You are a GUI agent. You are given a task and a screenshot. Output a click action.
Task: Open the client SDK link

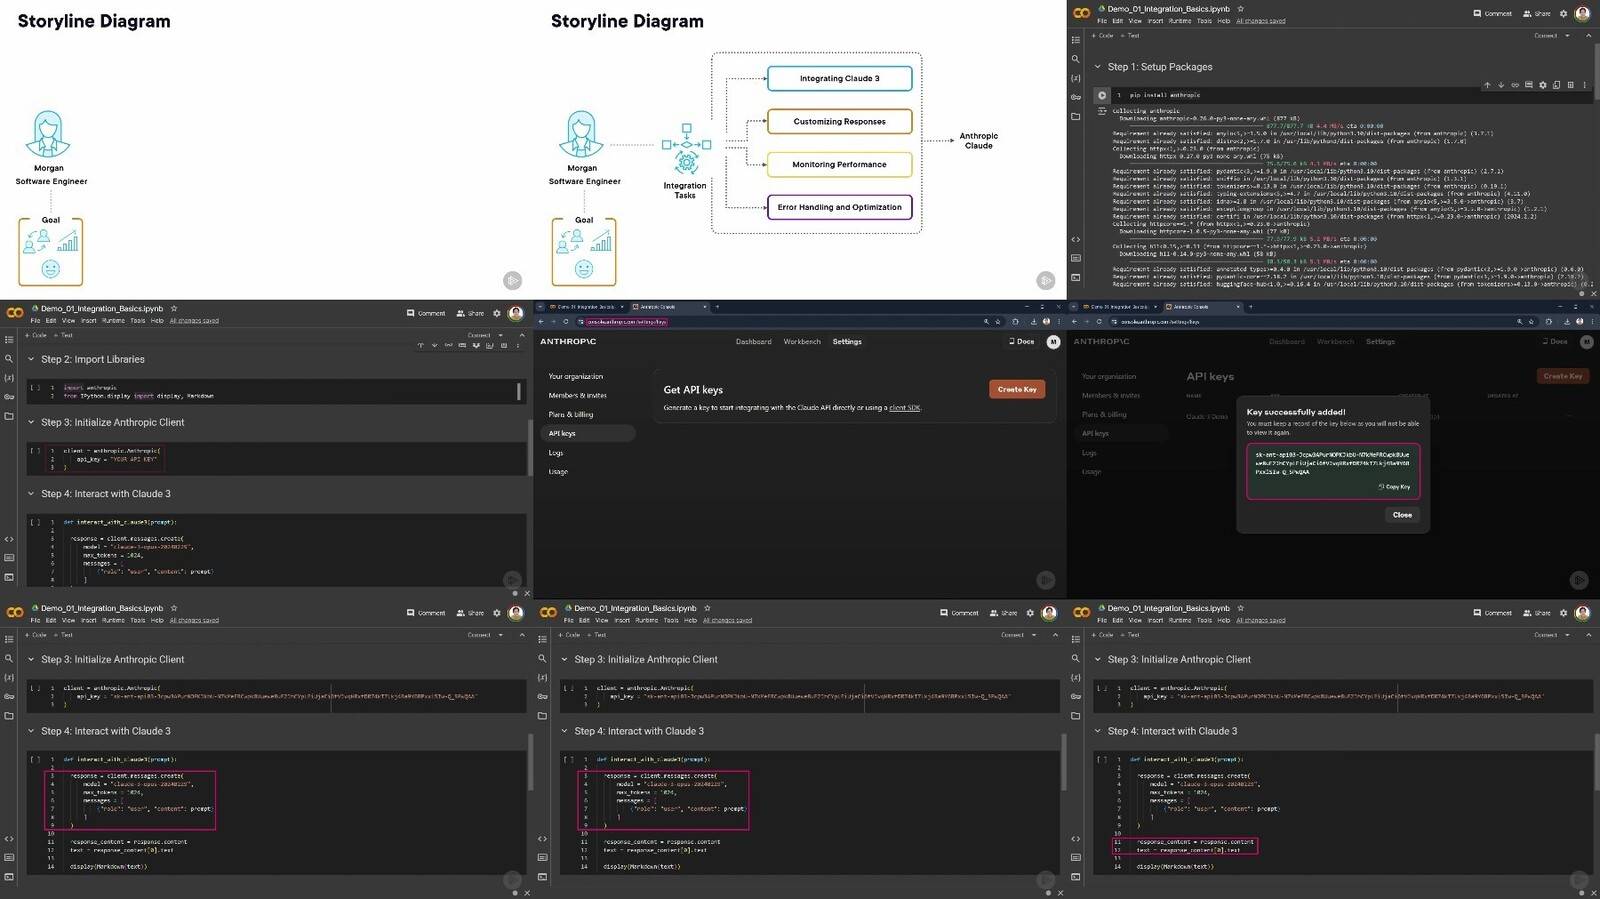[x=904, y=408]
